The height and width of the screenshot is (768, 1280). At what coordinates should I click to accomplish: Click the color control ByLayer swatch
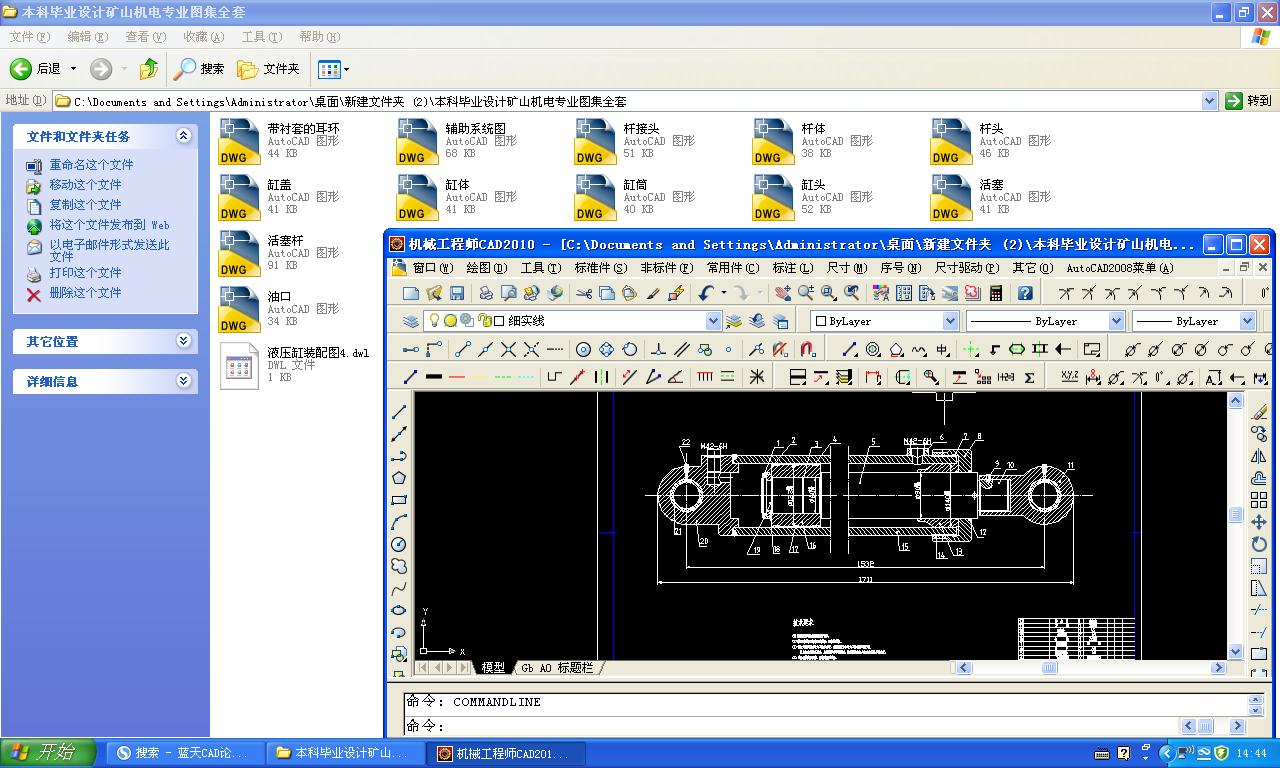pyautogui.click(x=821, y=321)
